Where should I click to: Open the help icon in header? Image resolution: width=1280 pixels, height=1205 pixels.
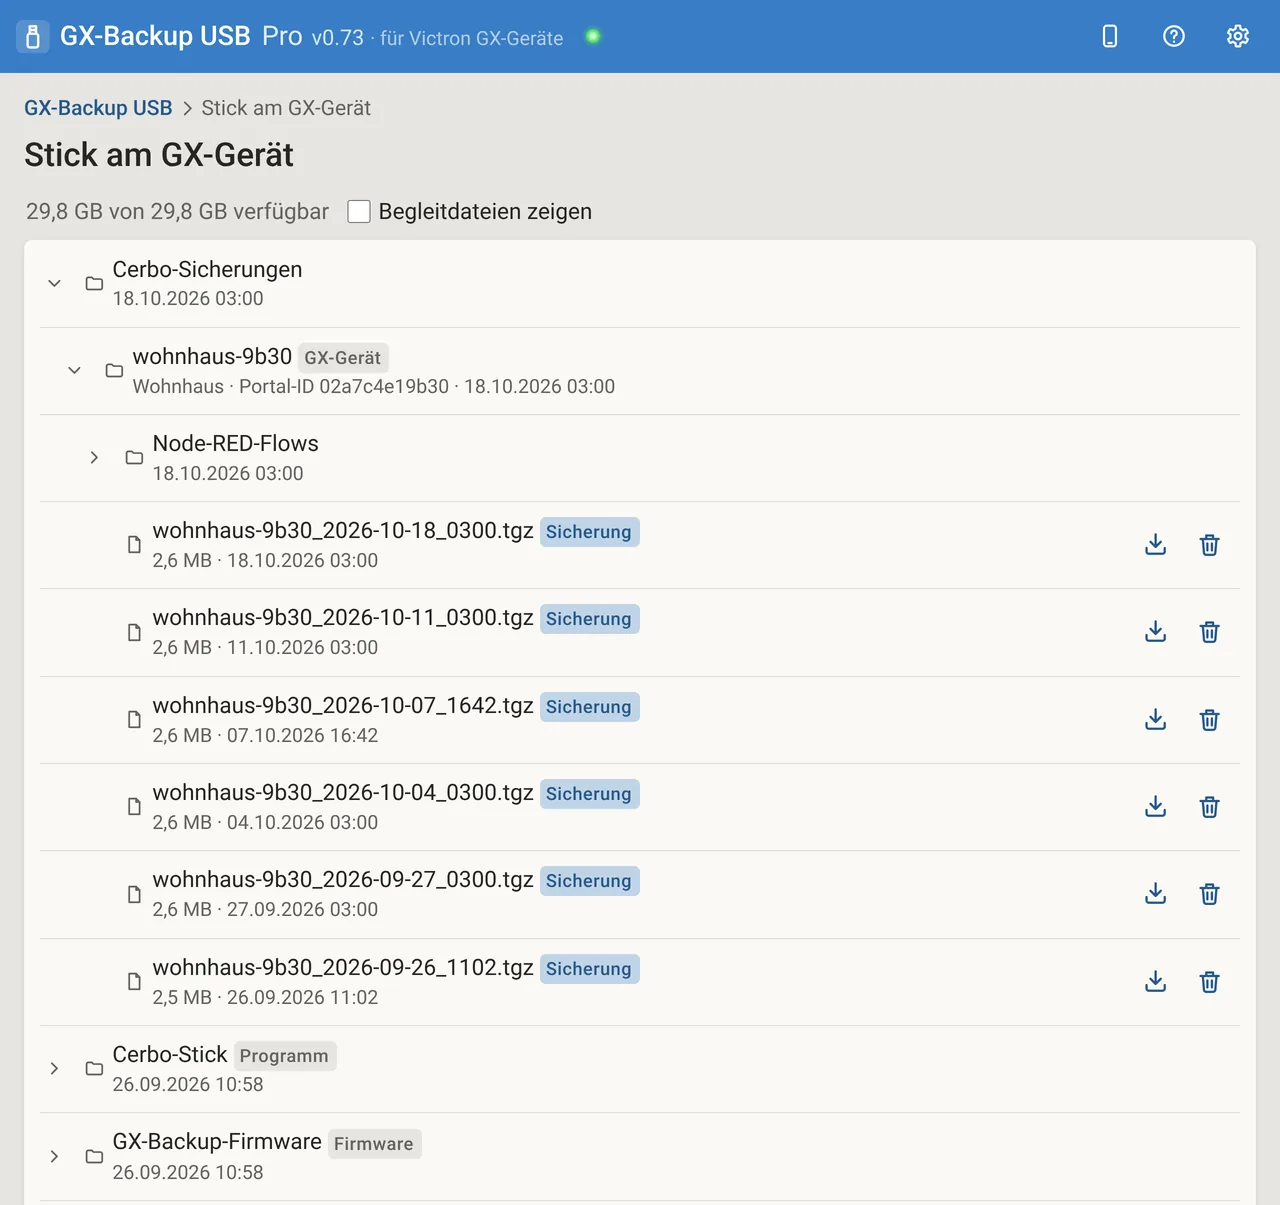coord(1173,36)
